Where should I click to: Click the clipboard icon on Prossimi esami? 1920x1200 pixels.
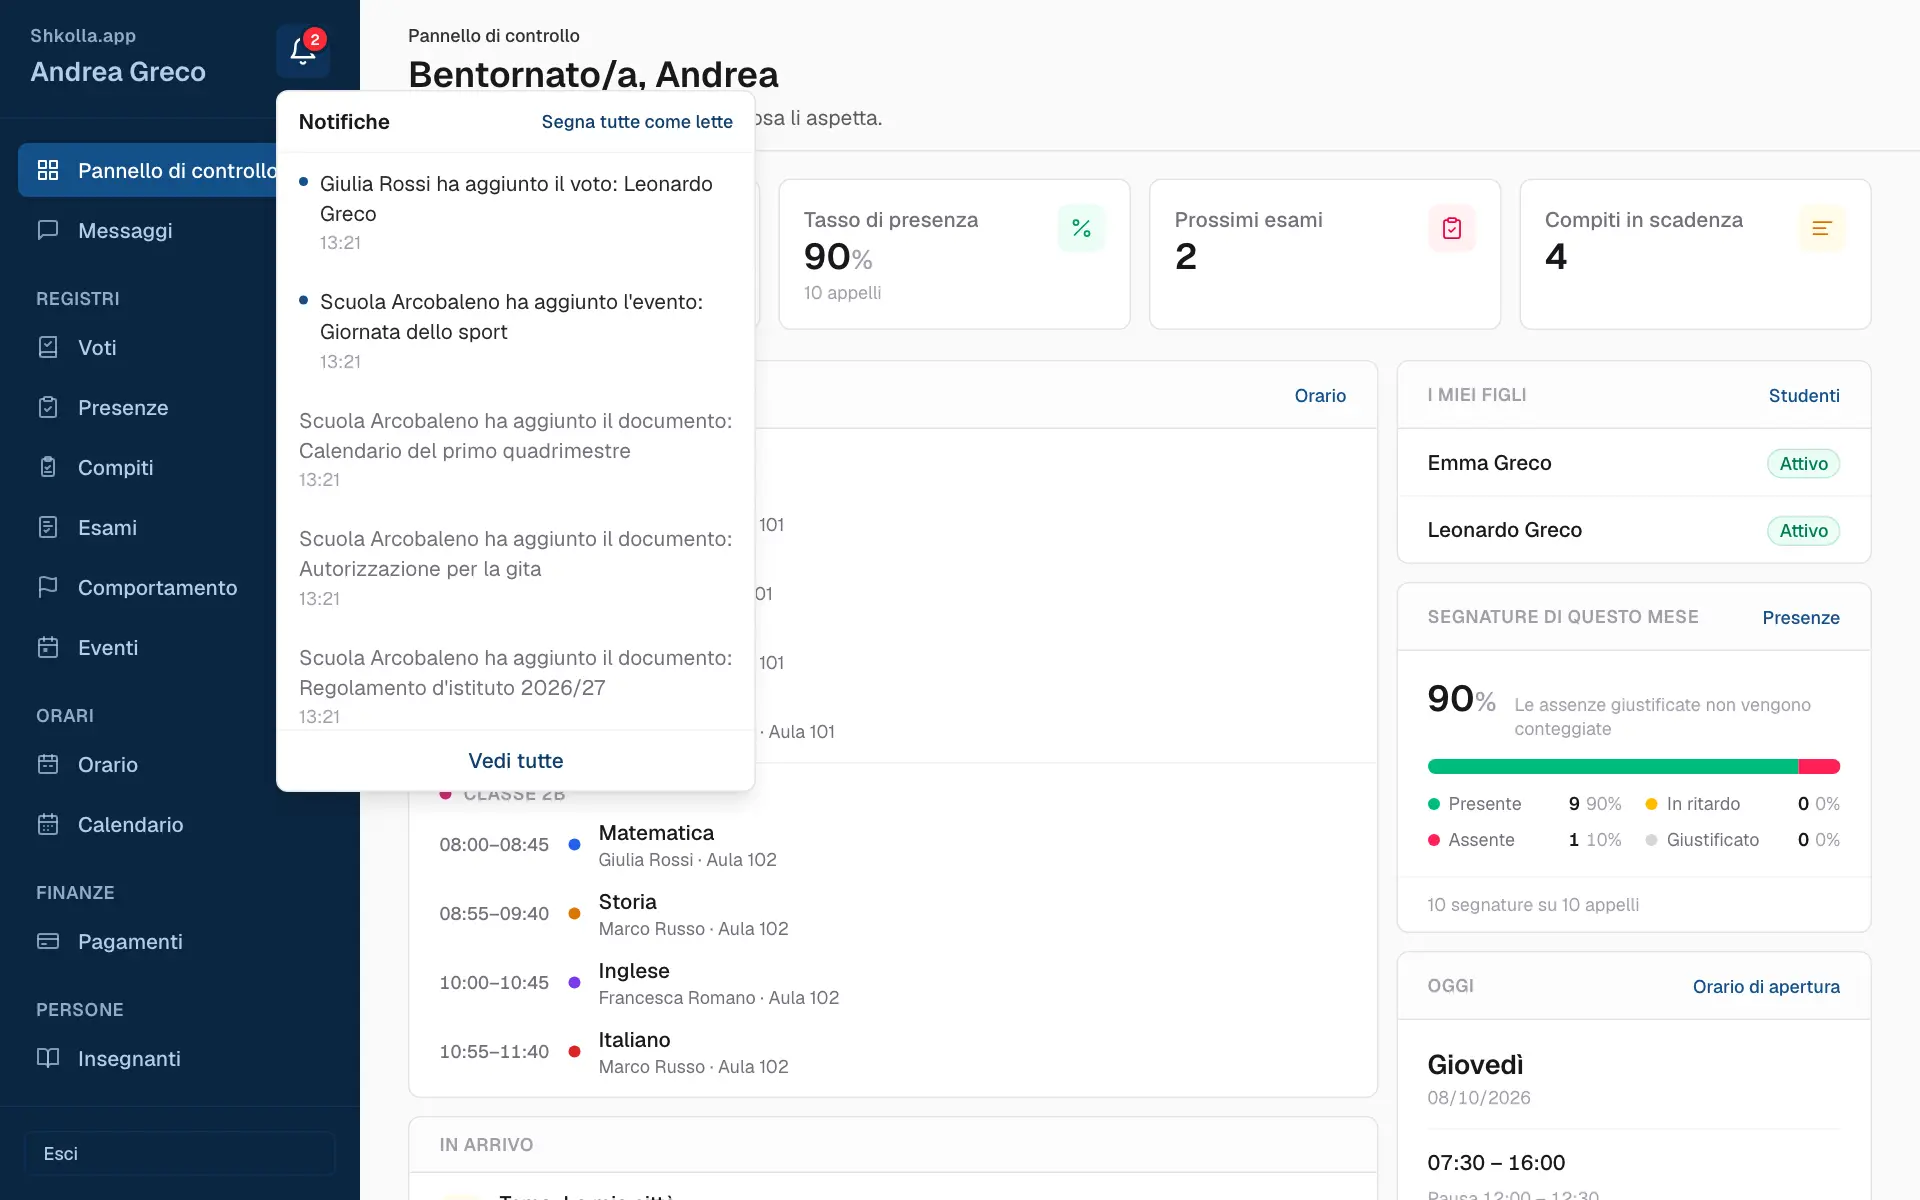(1452, 228)
